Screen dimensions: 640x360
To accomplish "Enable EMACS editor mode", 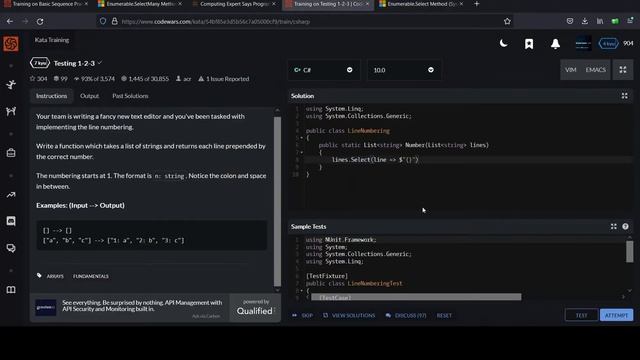I will coord(596,70).
